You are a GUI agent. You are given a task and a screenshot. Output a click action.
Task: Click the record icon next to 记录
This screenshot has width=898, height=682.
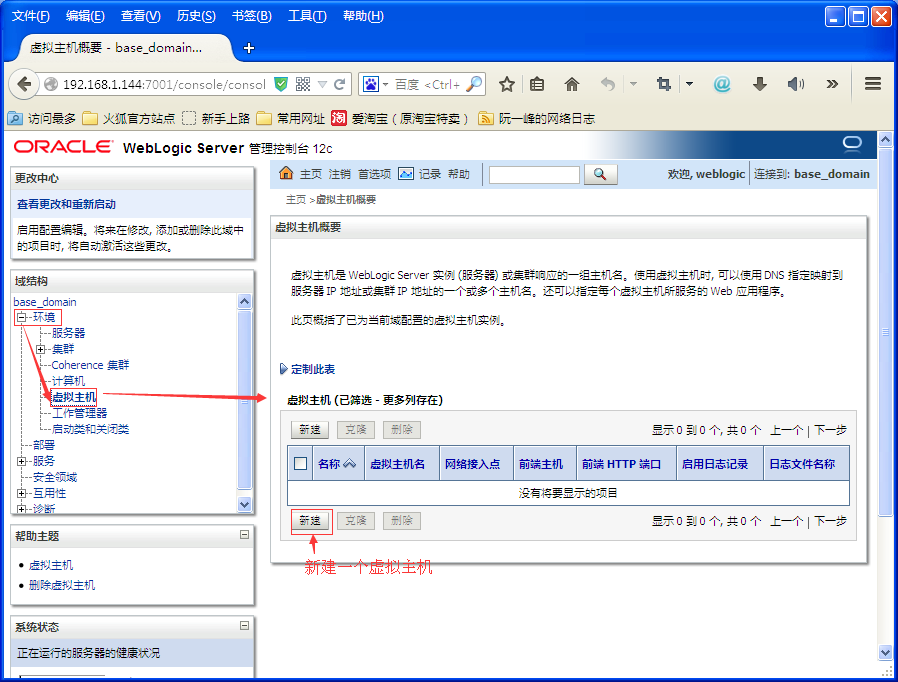coord(405,174)
